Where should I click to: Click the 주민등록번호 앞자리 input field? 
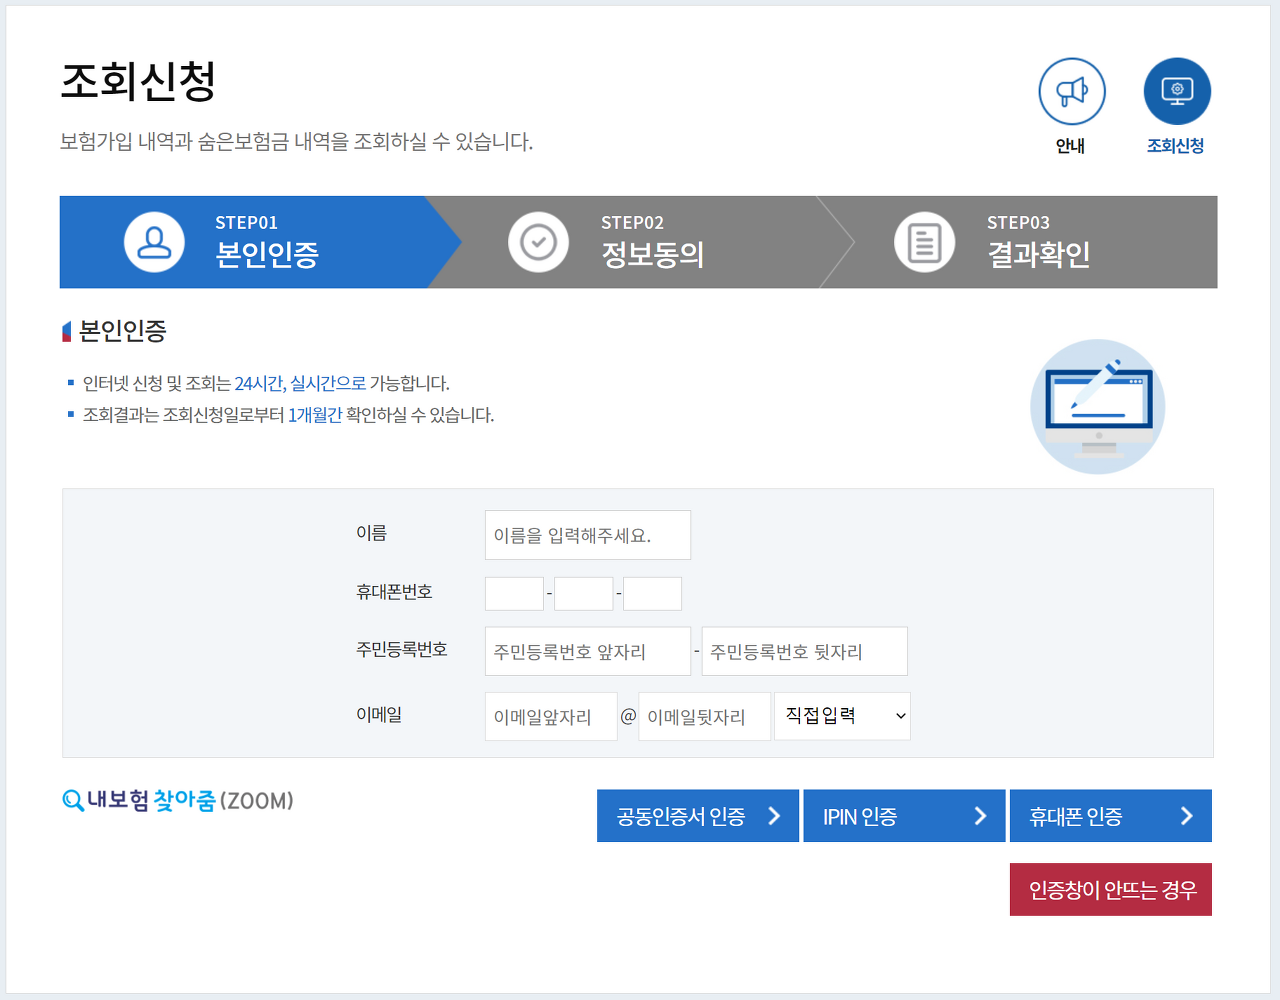coord(587,652)
